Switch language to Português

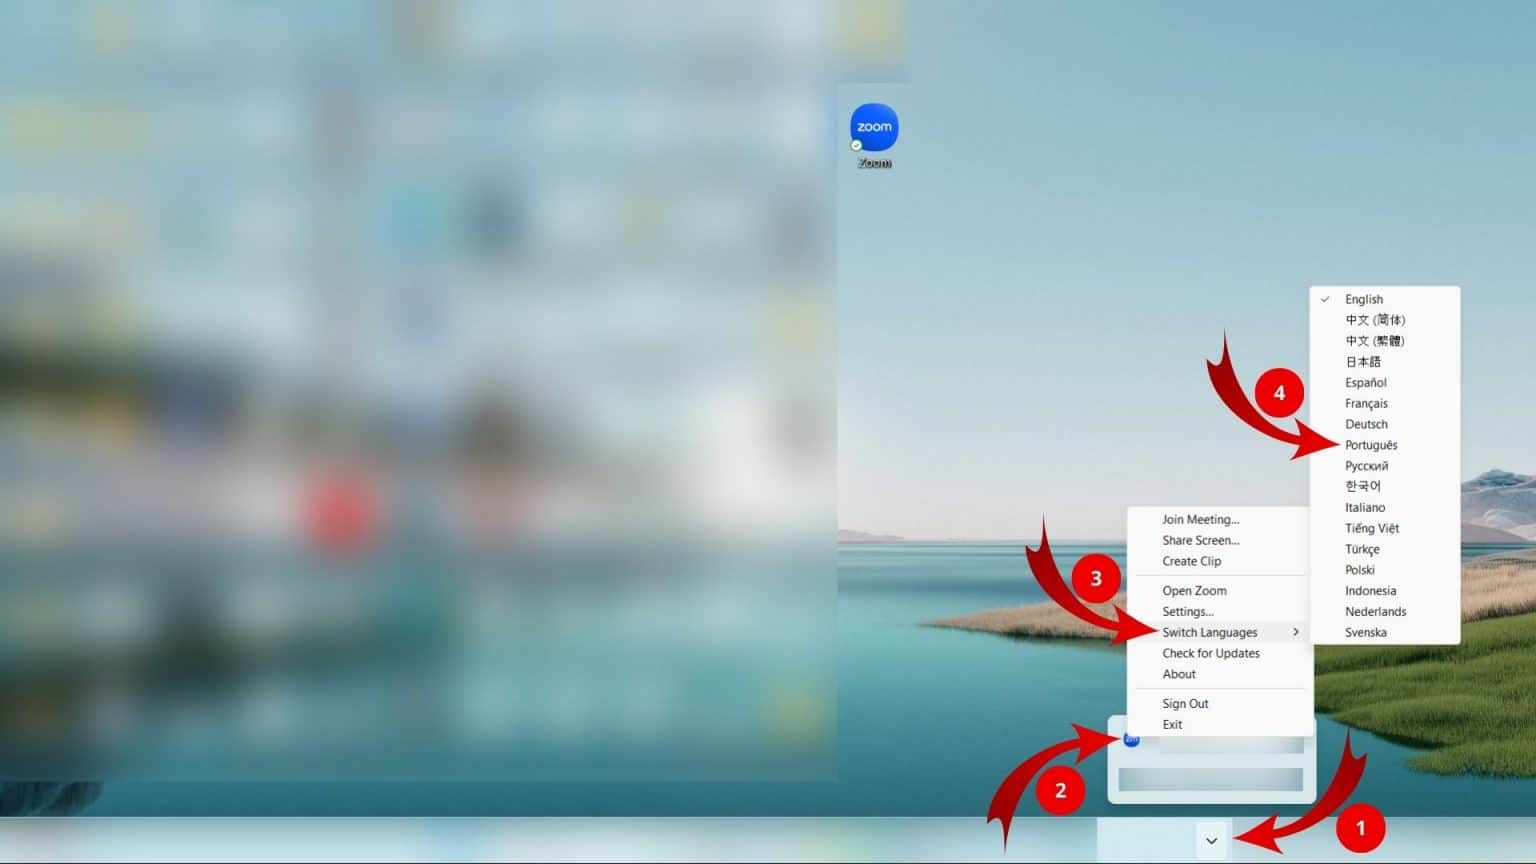(x=1371, y=445)
